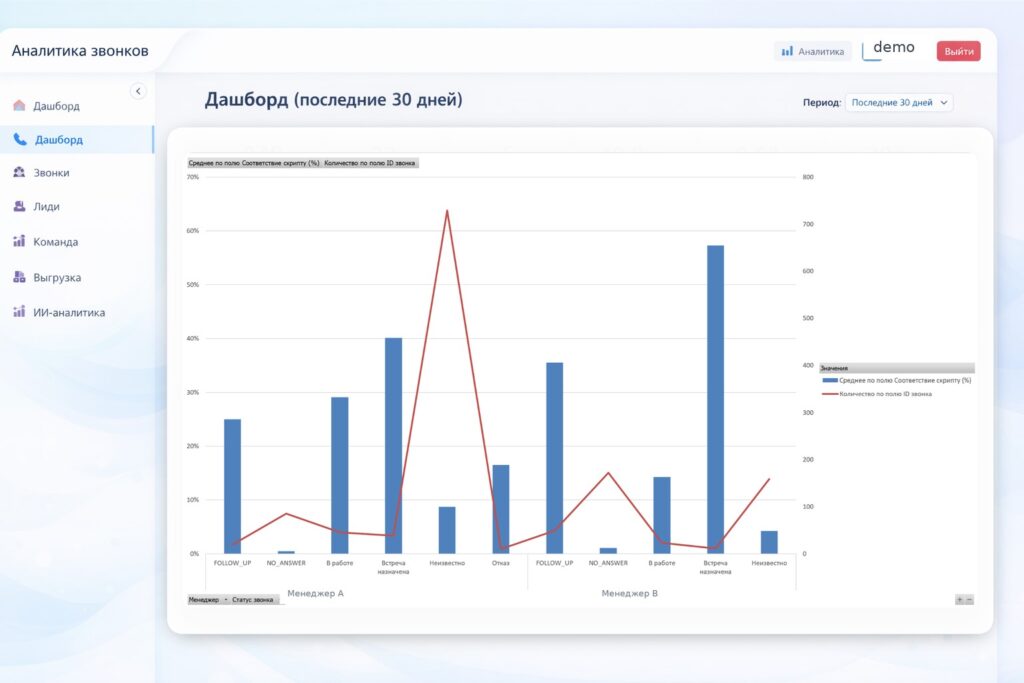Click the house icon beside first Дашборд
The height and width of the screenshot is (683, 1024).
19,105
